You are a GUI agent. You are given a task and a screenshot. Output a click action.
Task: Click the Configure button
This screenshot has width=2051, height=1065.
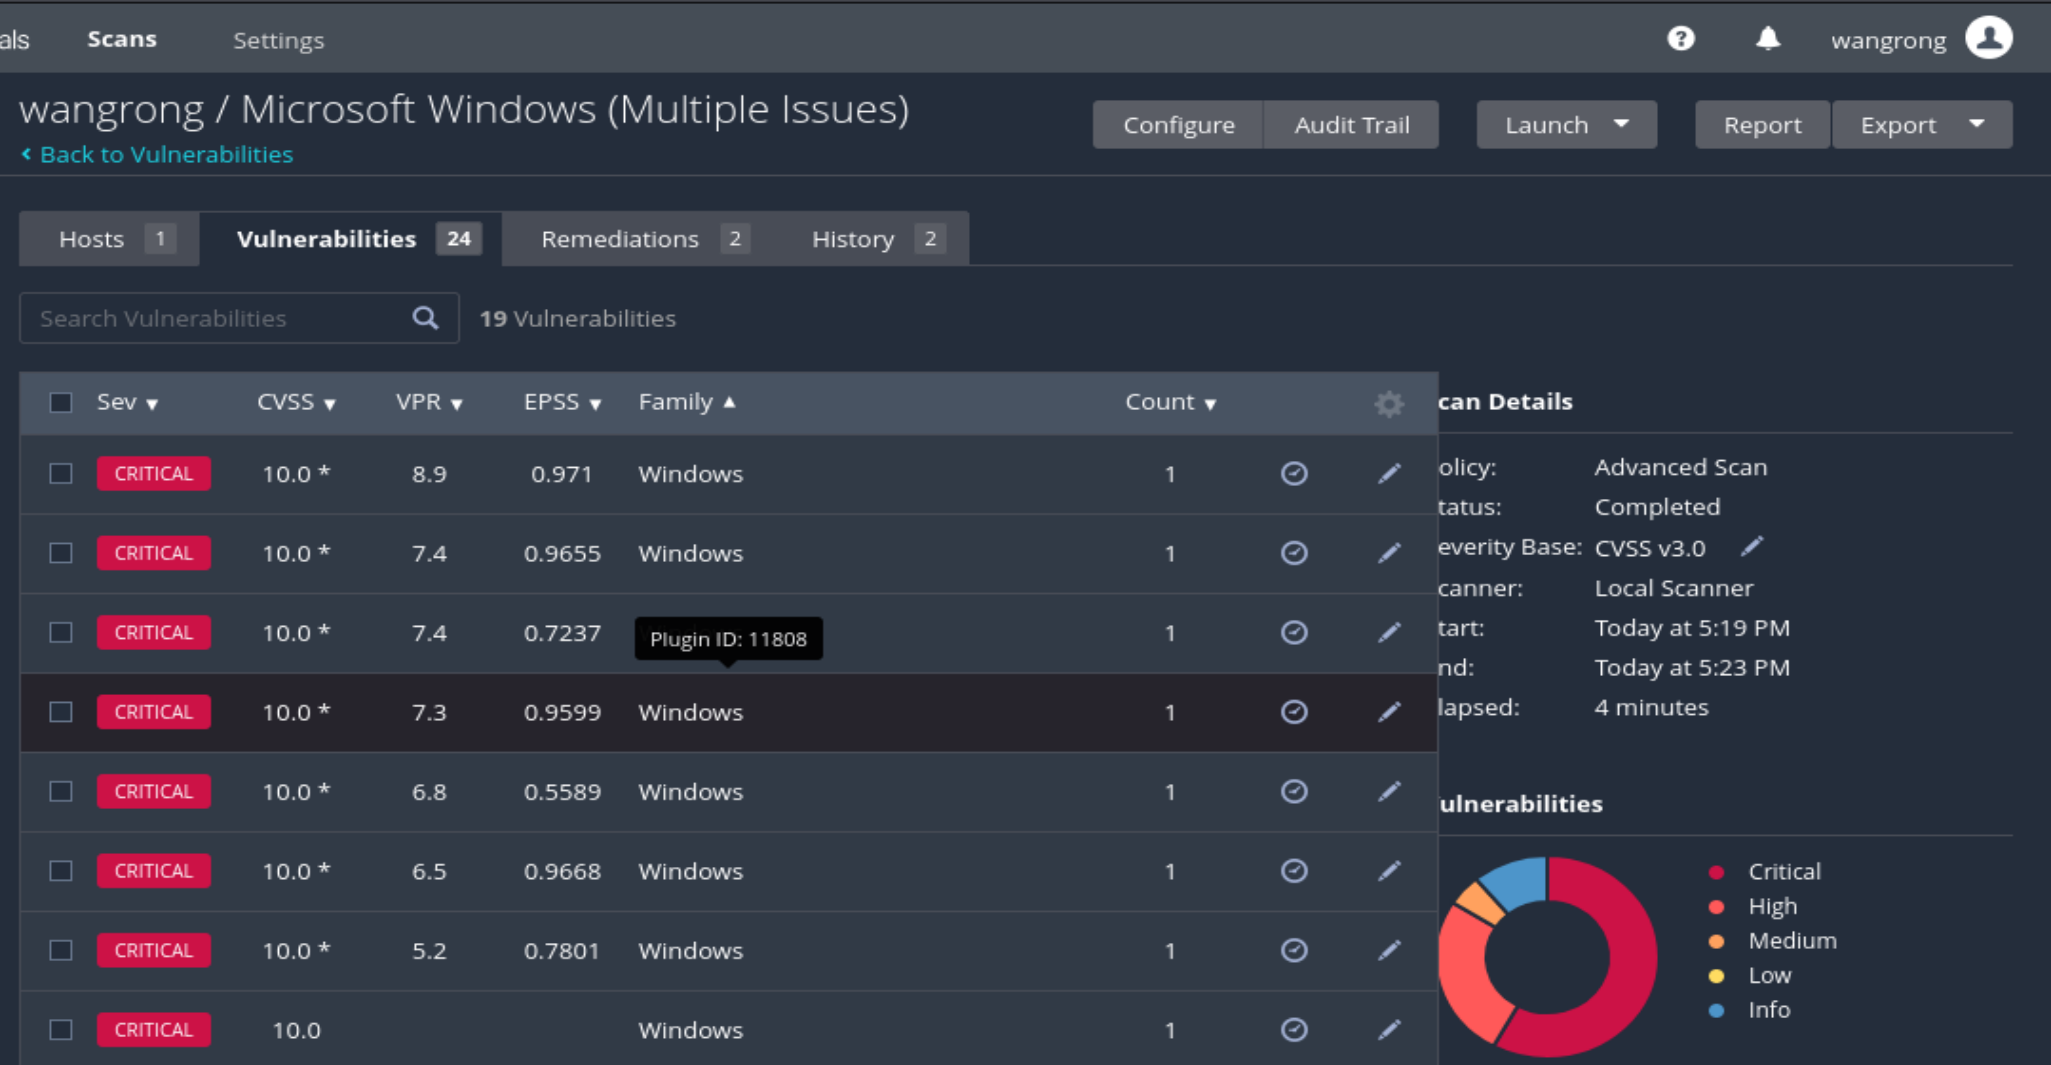click(x=1178, y=125)
